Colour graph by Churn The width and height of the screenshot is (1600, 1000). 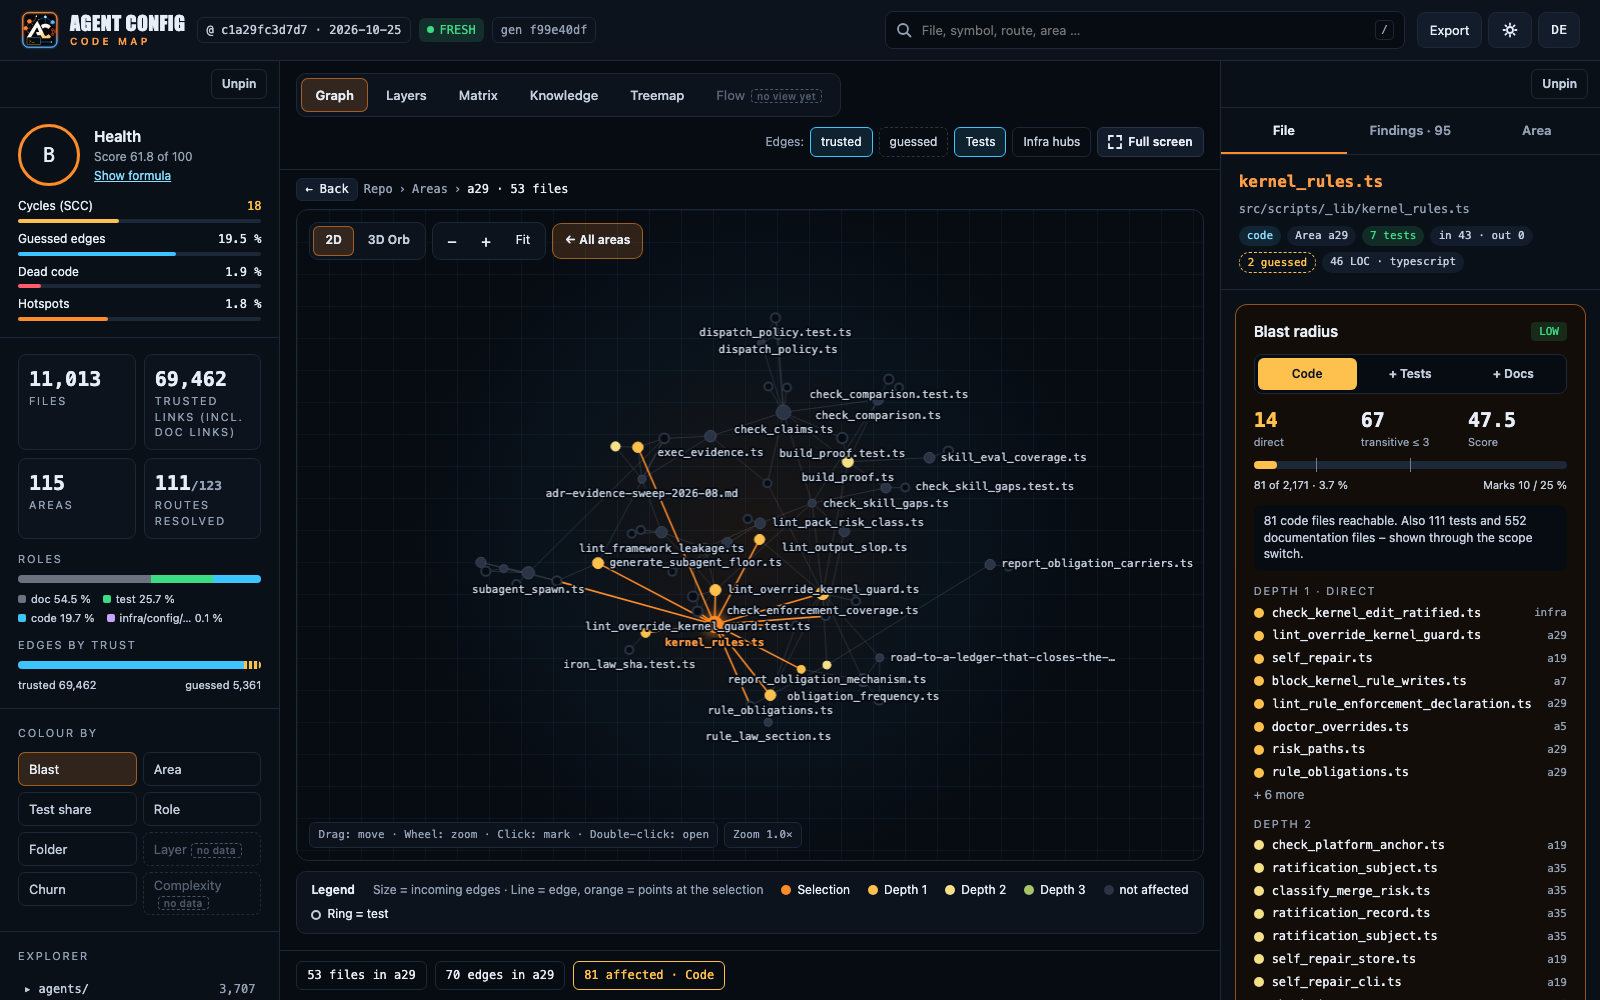tap(77, 889)
